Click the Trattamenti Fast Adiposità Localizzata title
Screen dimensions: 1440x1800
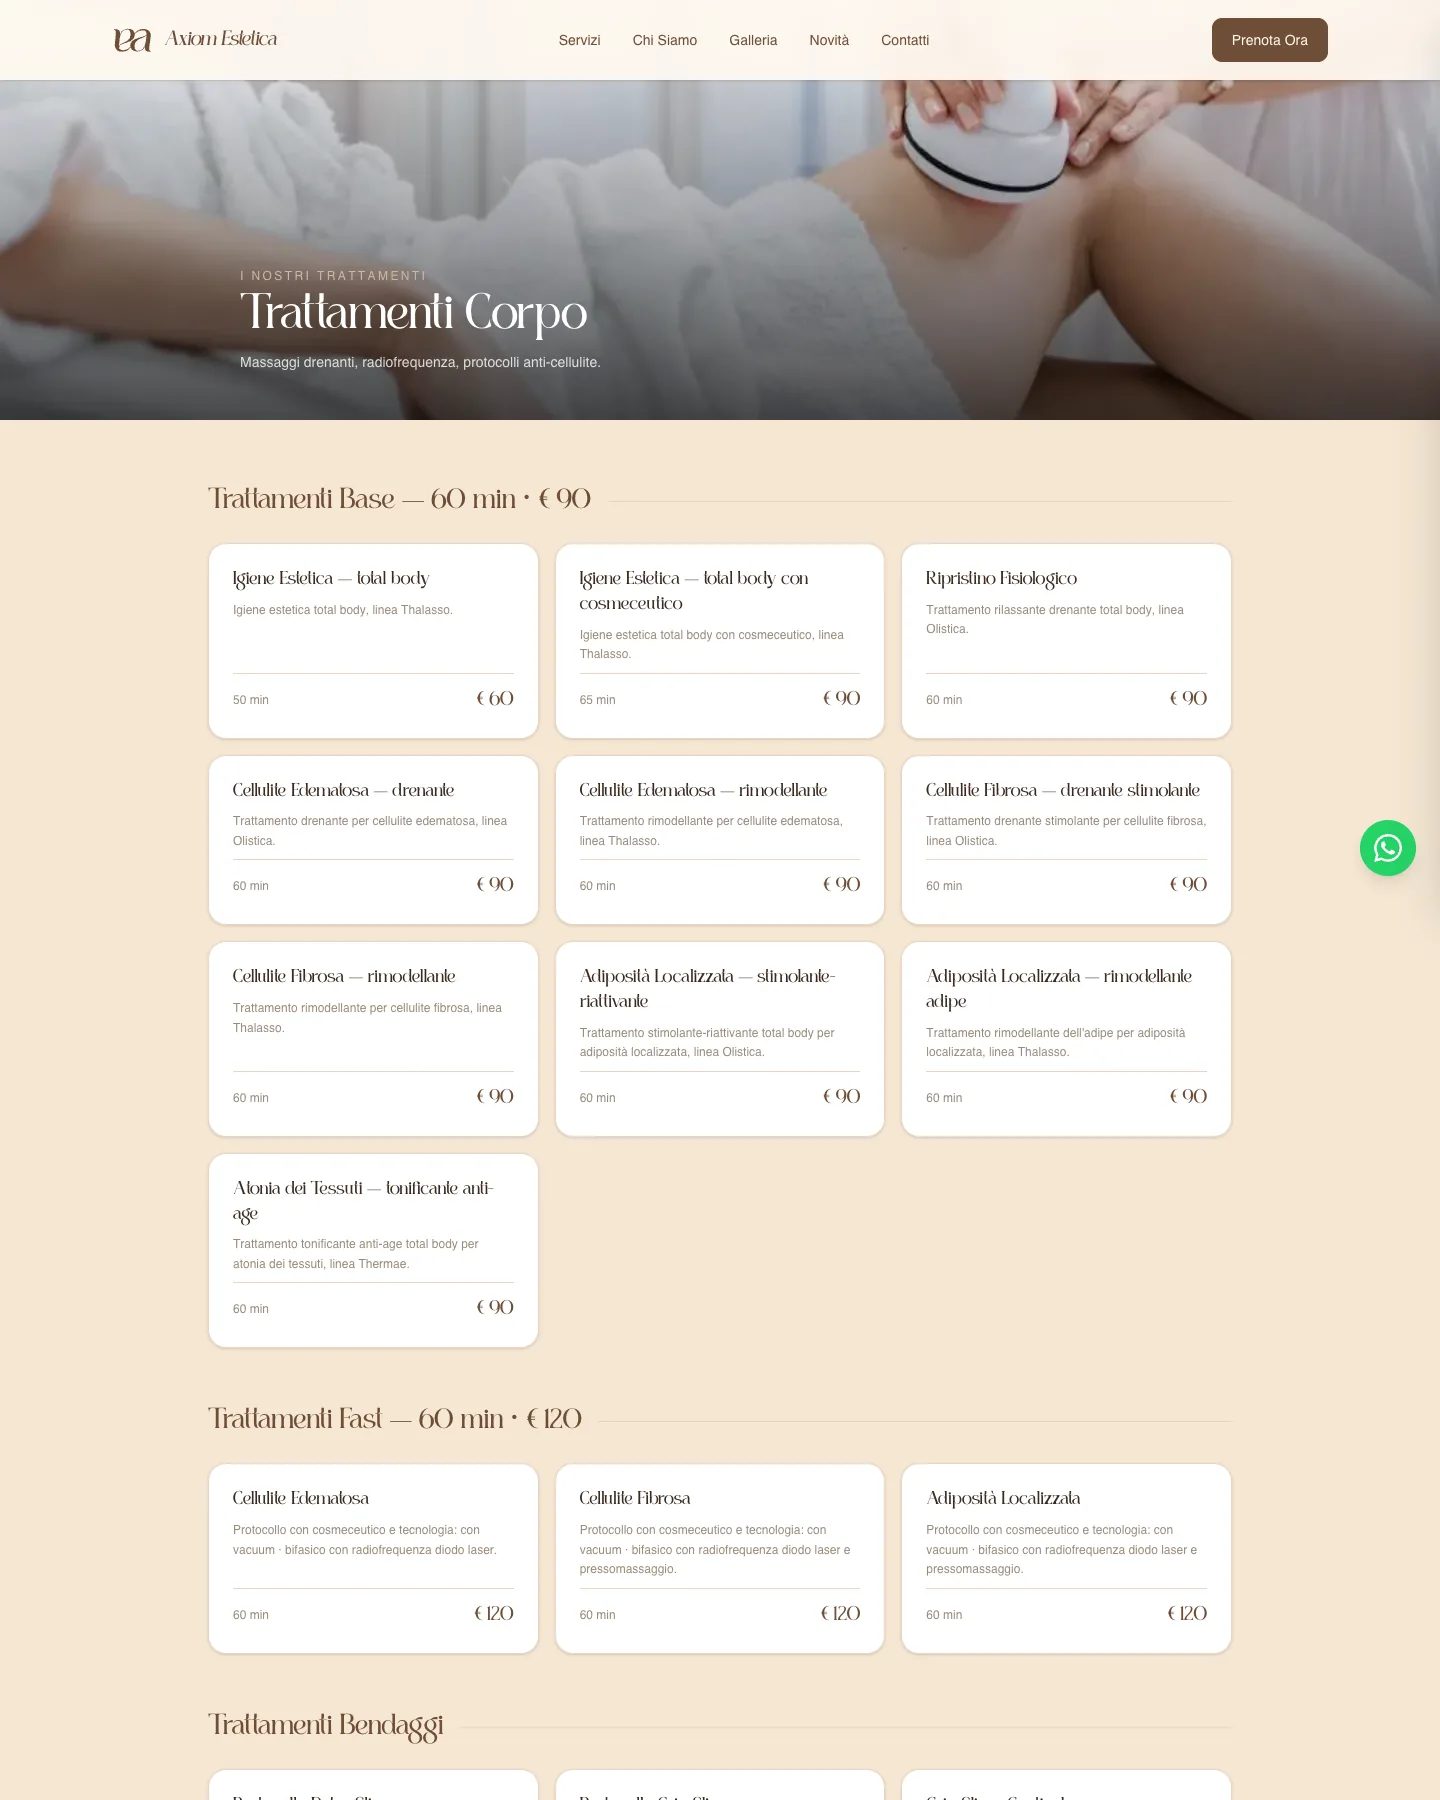pyautogui.click(x=1003, y=1498)
